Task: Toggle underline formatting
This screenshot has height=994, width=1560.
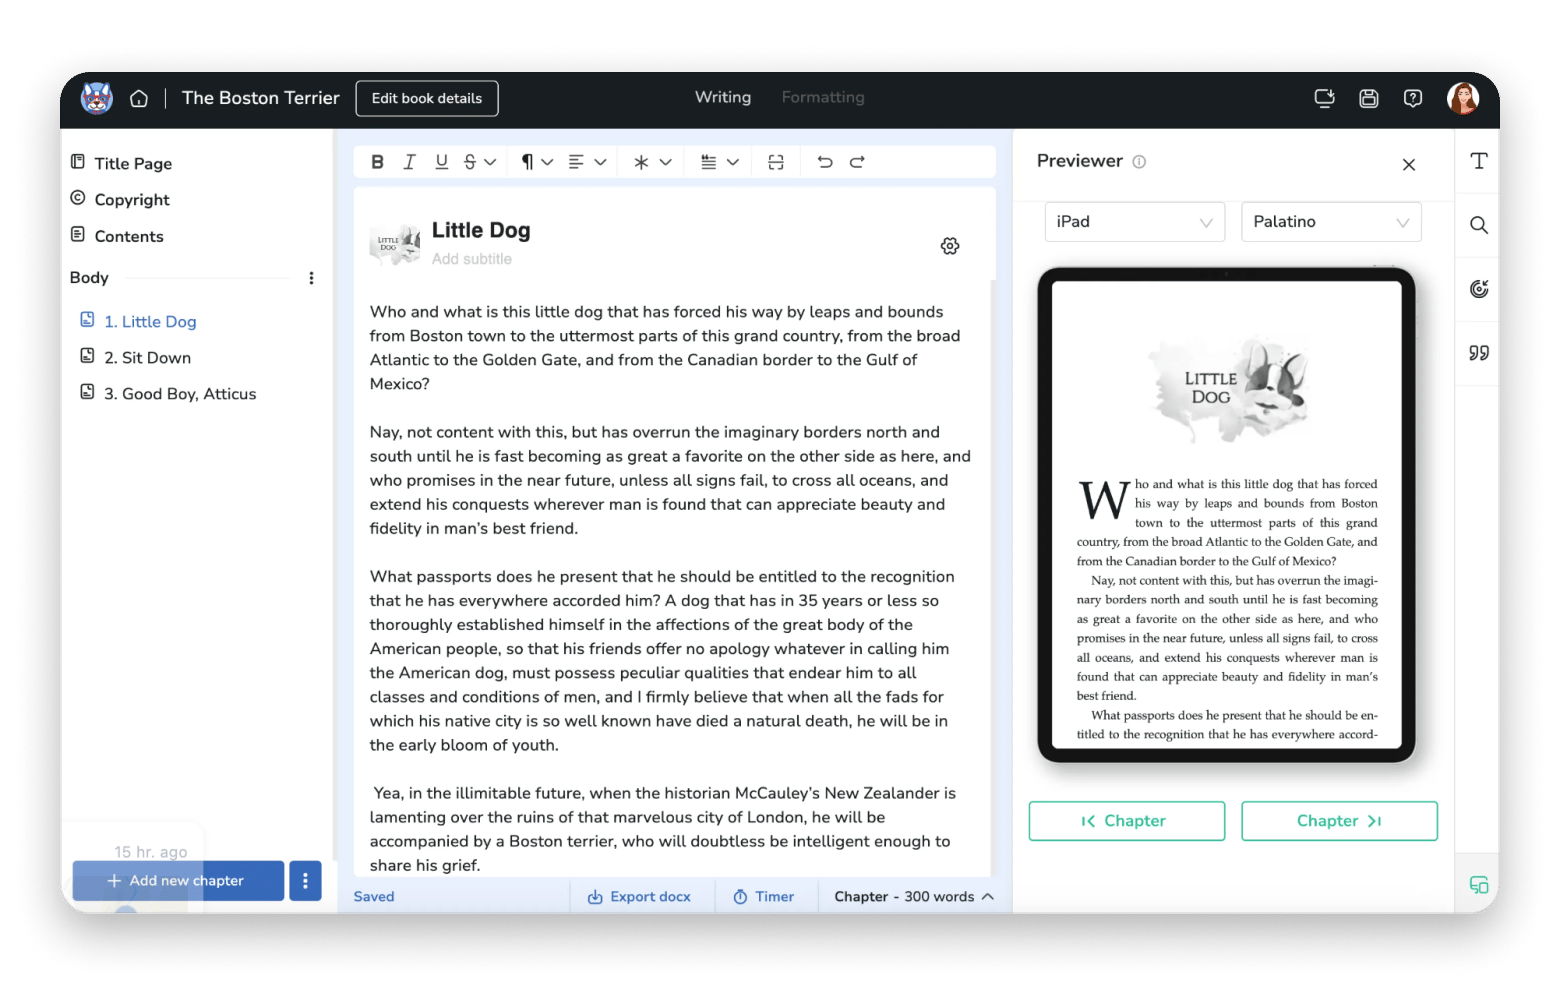Action: coord(441,162)
